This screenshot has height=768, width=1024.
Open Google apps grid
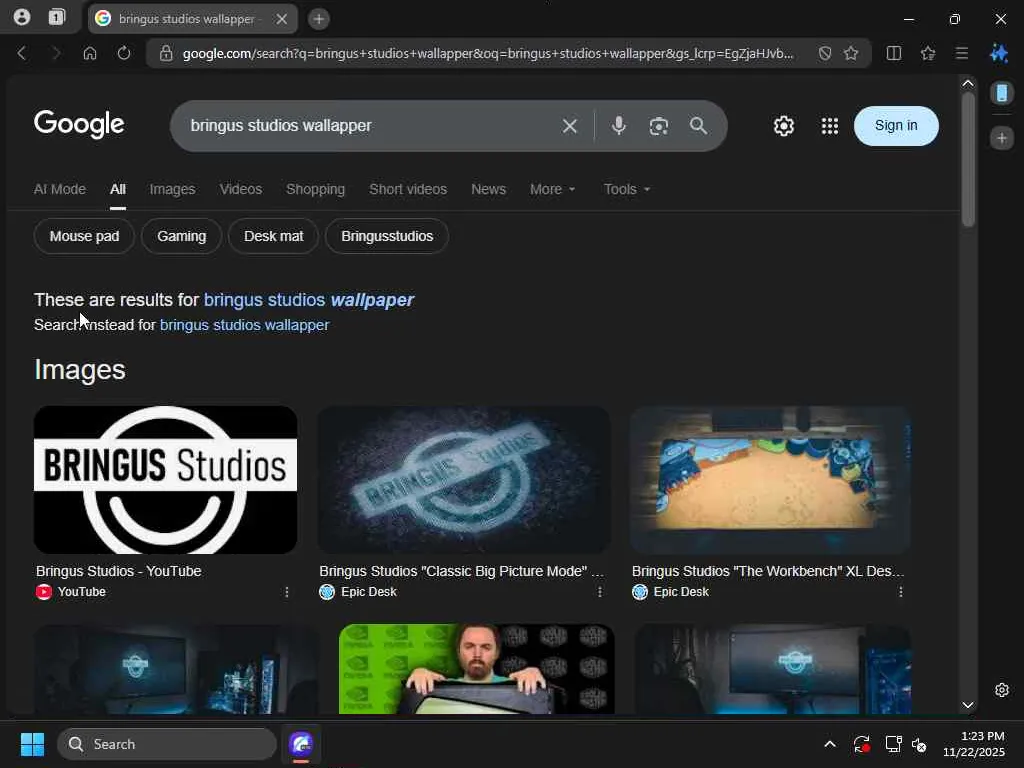coord(829,125)
